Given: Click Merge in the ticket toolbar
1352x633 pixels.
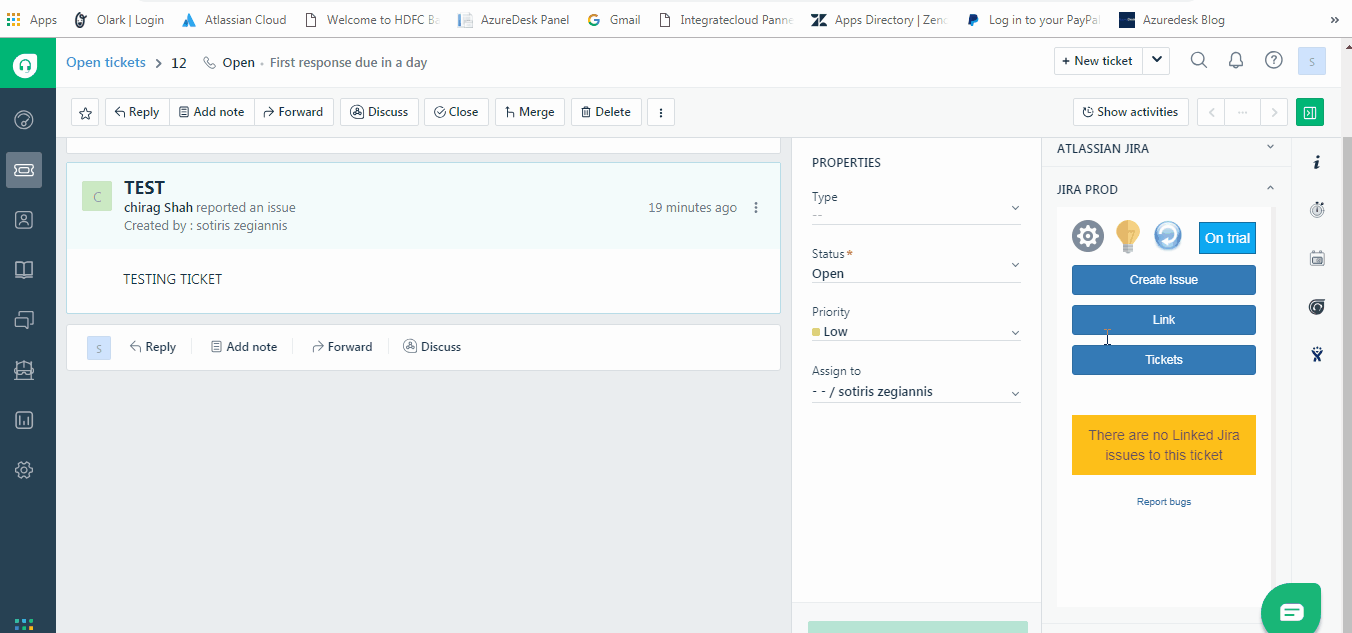Looking at the screenshot, I should 530,112.
